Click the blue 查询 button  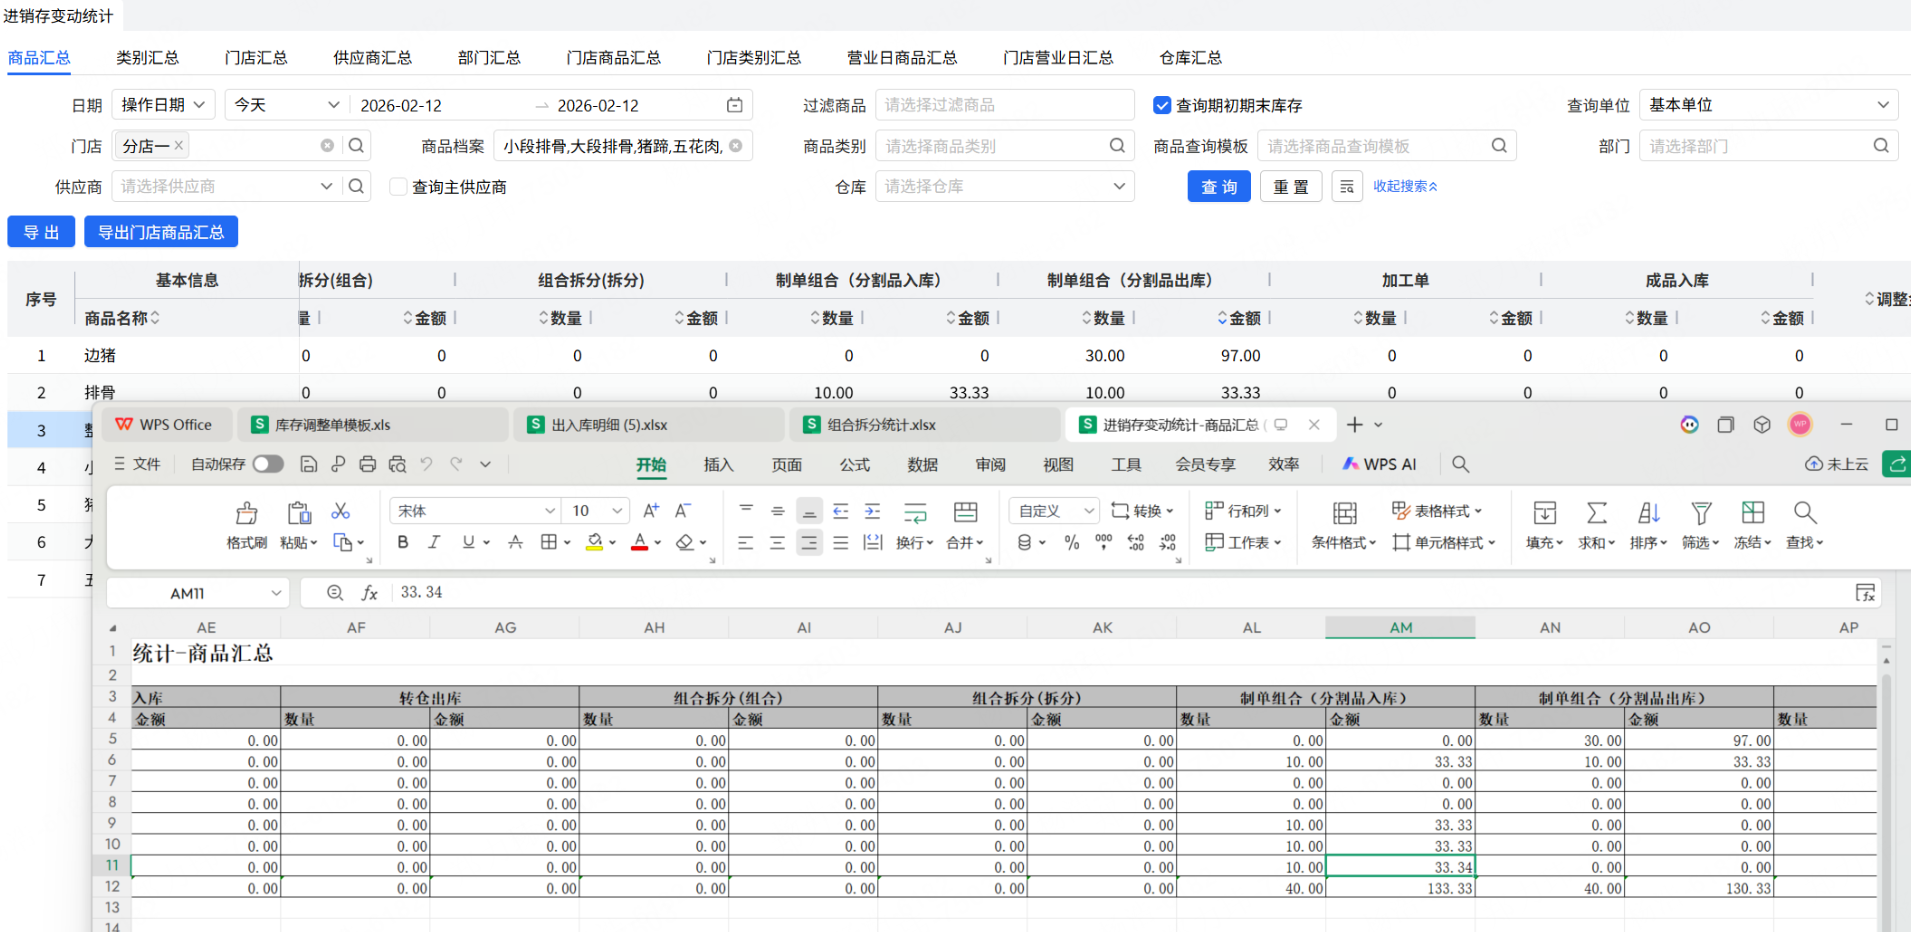[x=1218, y=187]
